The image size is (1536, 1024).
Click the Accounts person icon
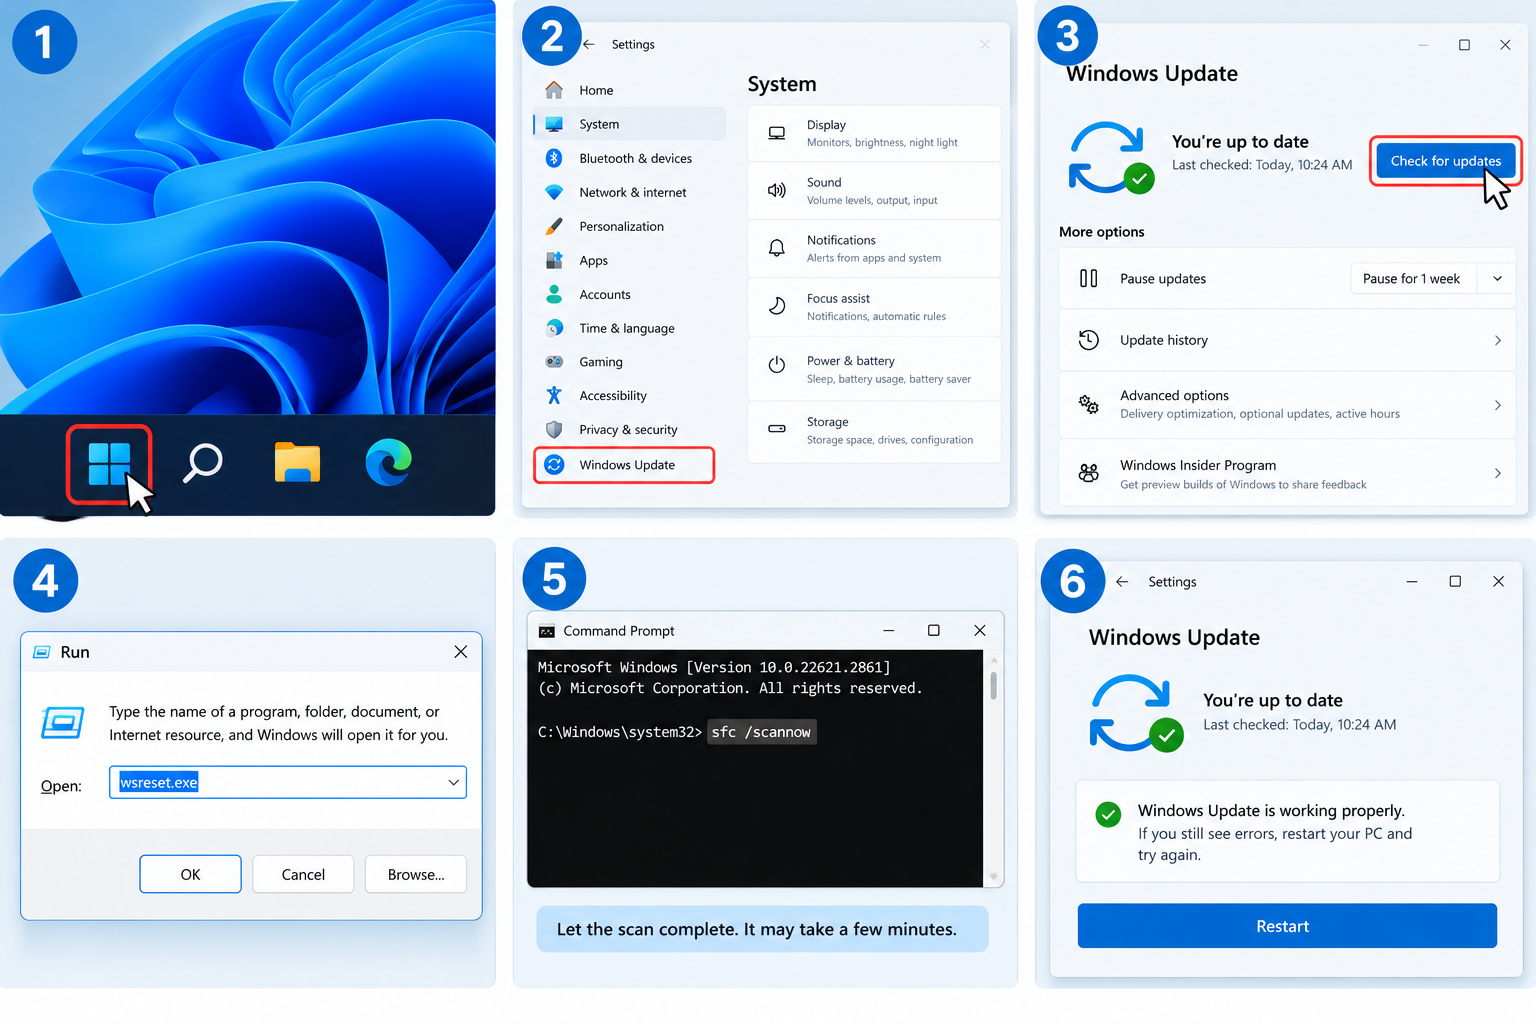pyautogui.click(x=554, y=294)
